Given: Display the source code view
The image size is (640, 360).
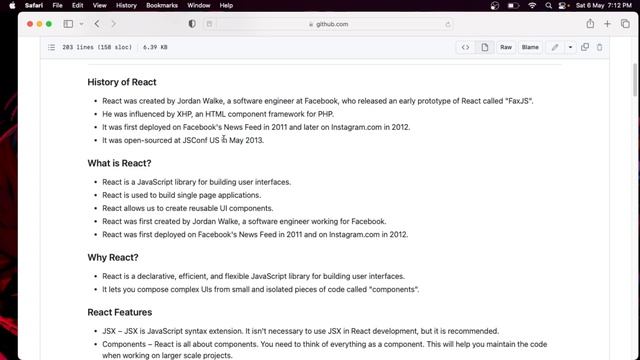Looking at the screenshot, I should coord(465,47).
